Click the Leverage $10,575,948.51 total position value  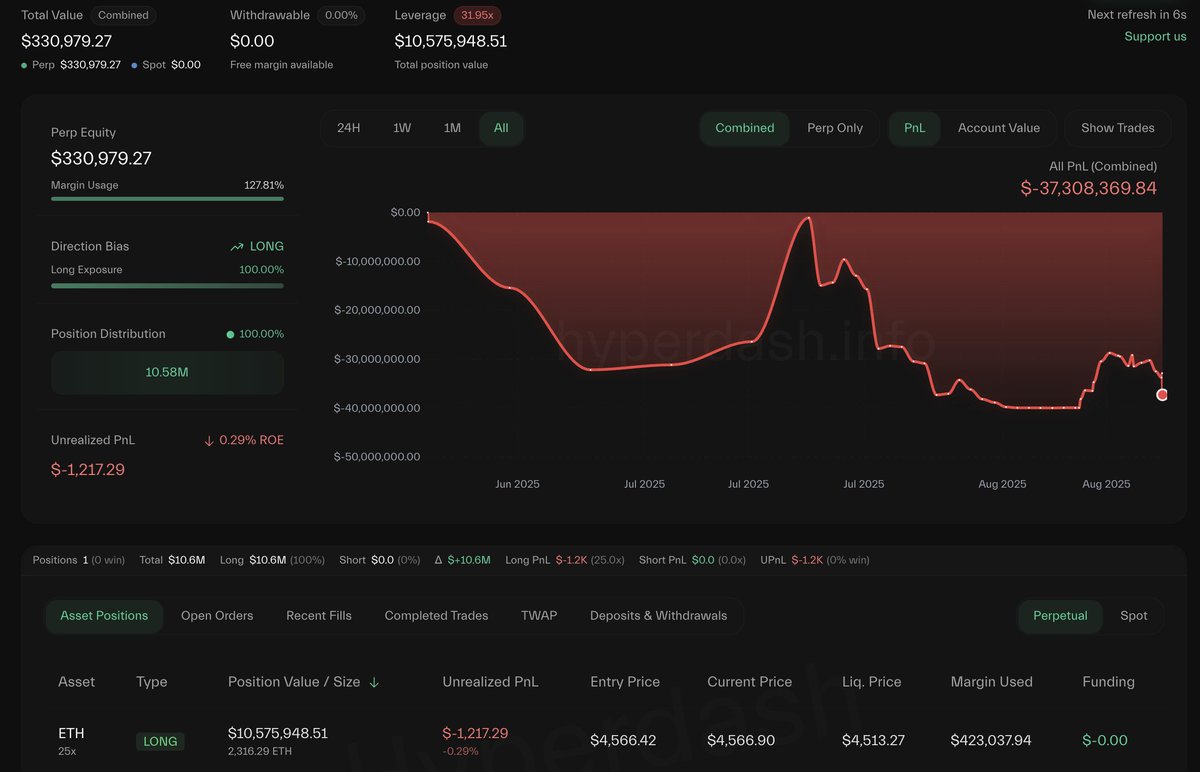coord(451,41)
